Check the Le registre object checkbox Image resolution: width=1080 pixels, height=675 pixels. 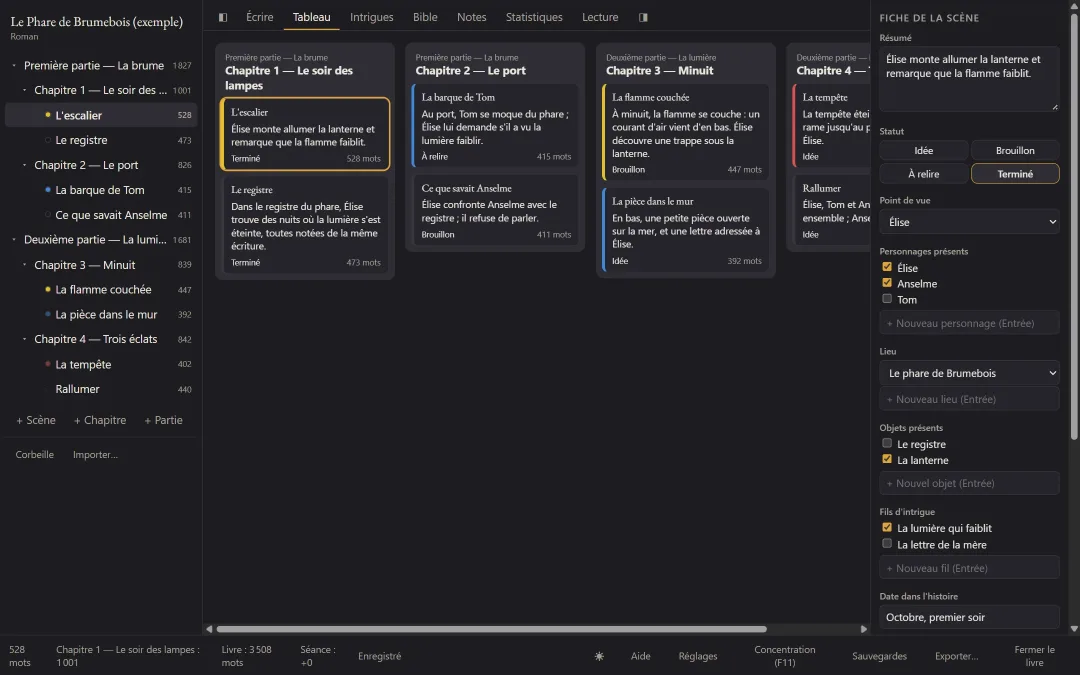[887, 444]
